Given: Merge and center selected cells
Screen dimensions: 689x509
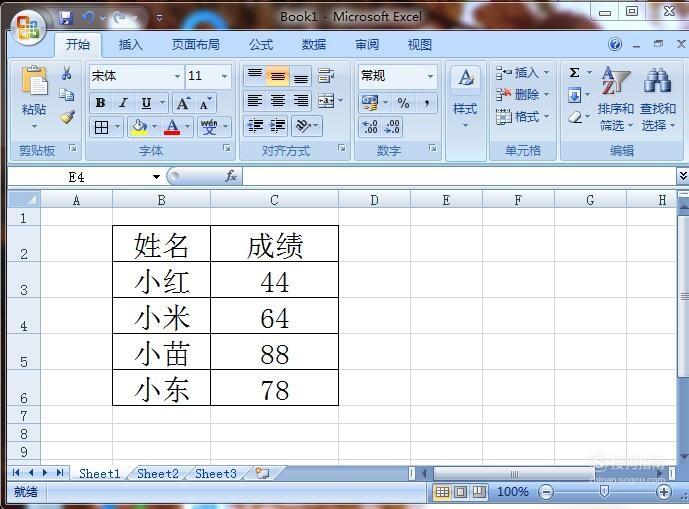Looking at the screenshot, I should [326, 101].
